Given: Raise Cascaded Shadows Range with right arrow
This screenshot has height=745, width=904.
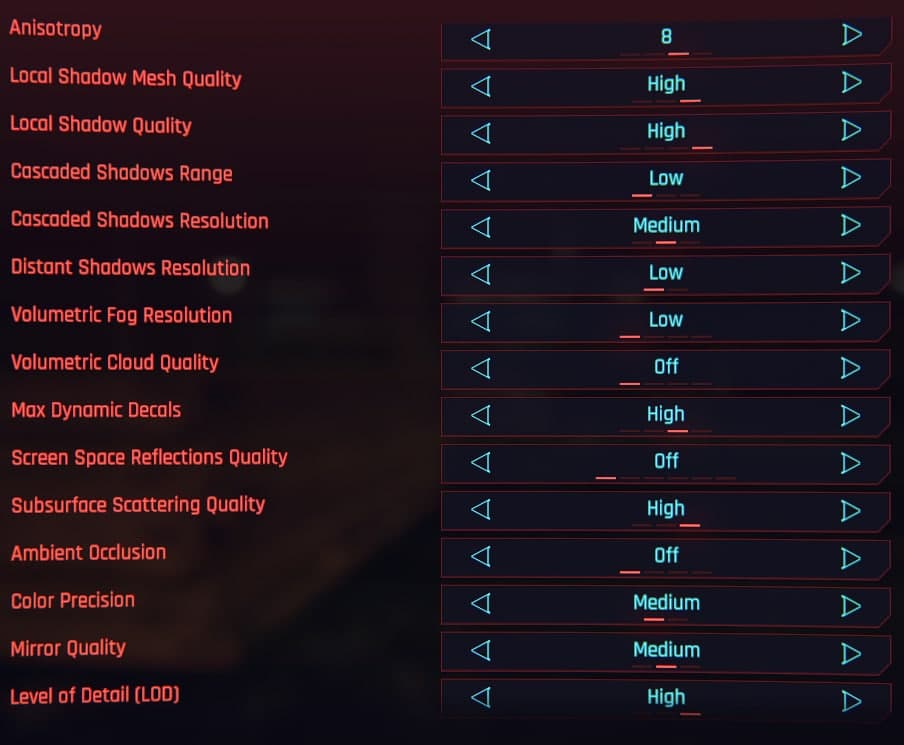Looking at the screenshot, I should point(852,177).
